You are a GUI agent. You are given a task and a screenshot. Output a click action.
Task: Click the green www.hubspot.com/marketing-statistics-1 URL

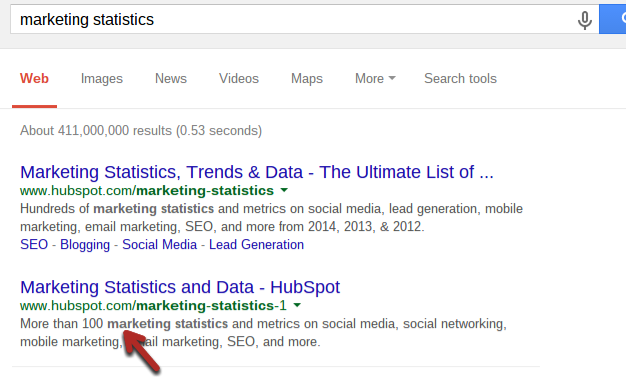click(153, 306)
